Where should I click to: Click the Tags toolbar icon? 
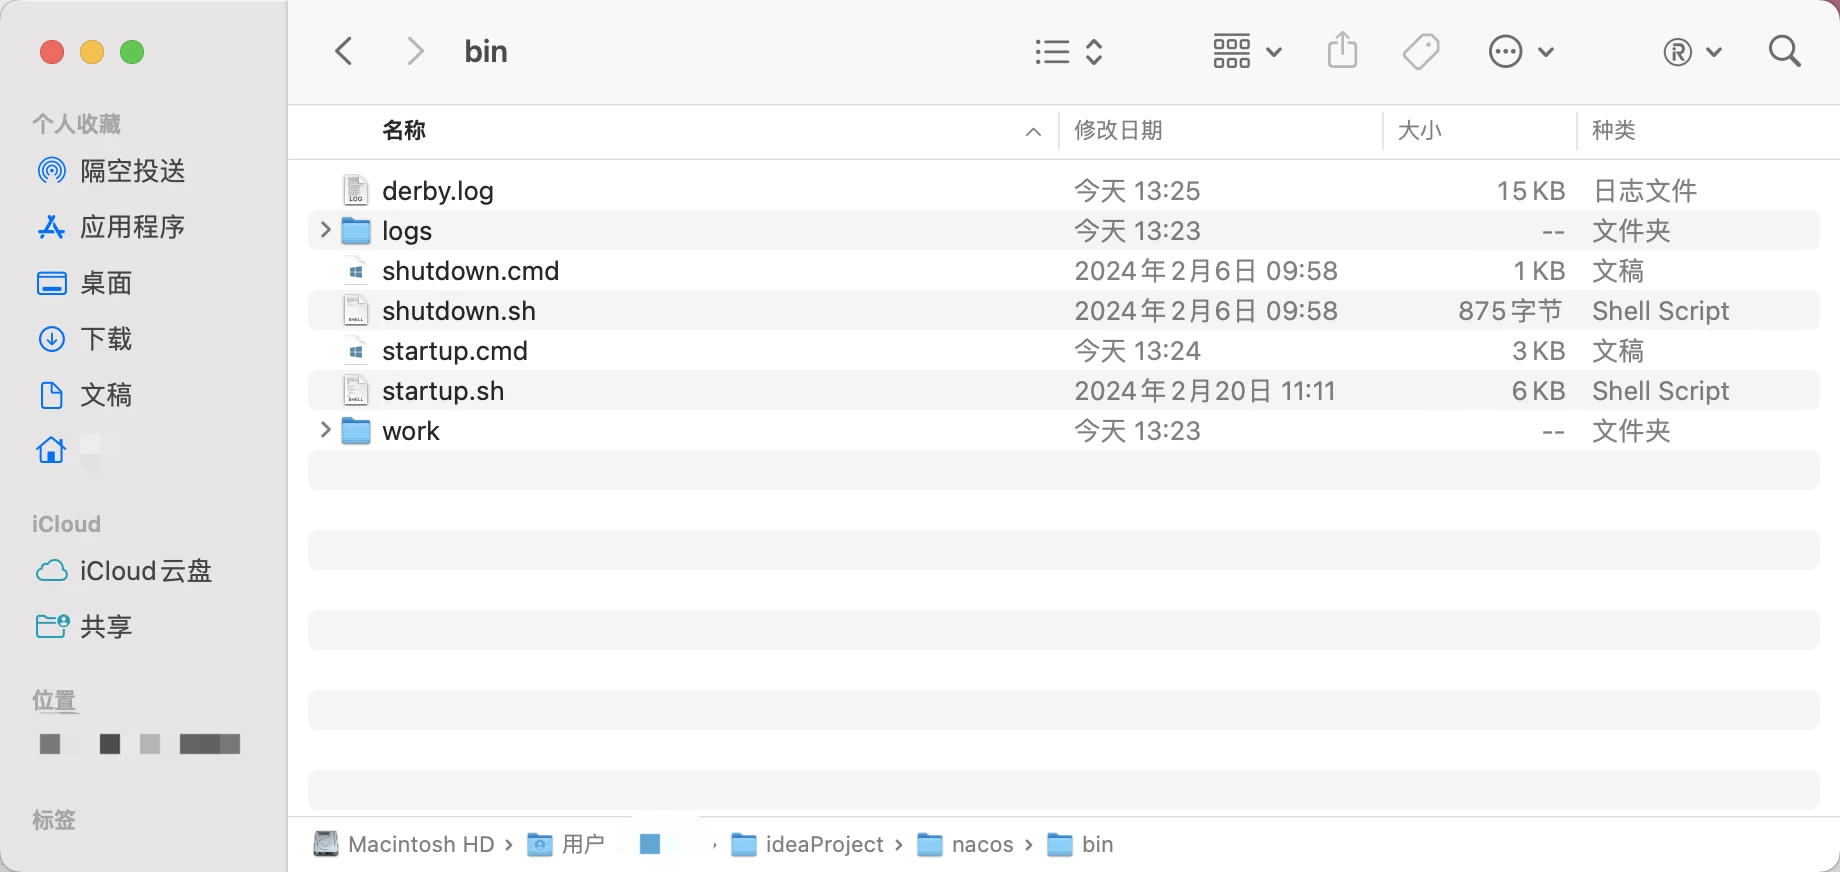(1420, 51)
